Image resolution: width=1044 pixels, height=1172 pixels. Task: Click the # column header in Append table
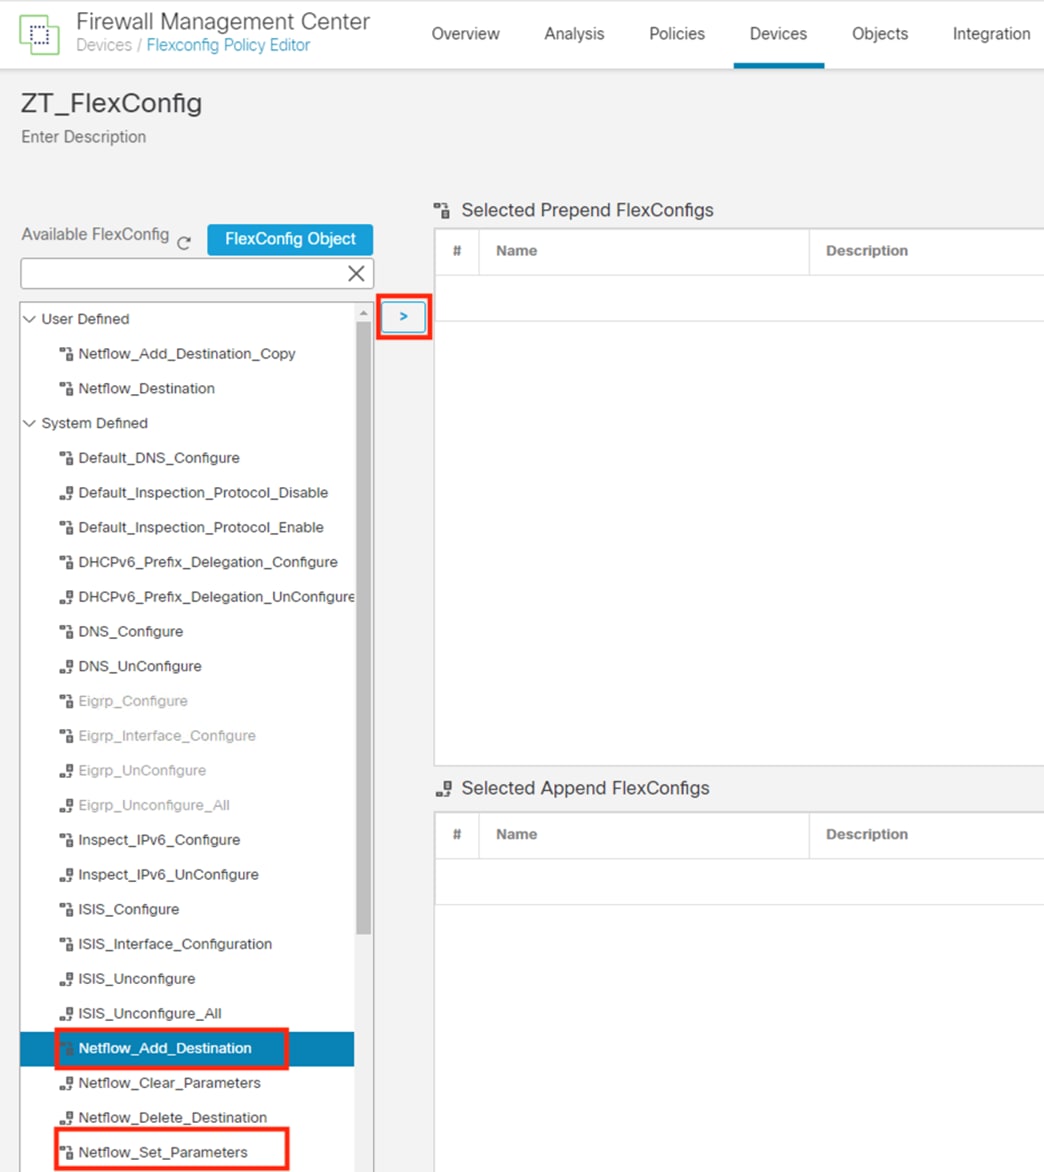[457, 835]
